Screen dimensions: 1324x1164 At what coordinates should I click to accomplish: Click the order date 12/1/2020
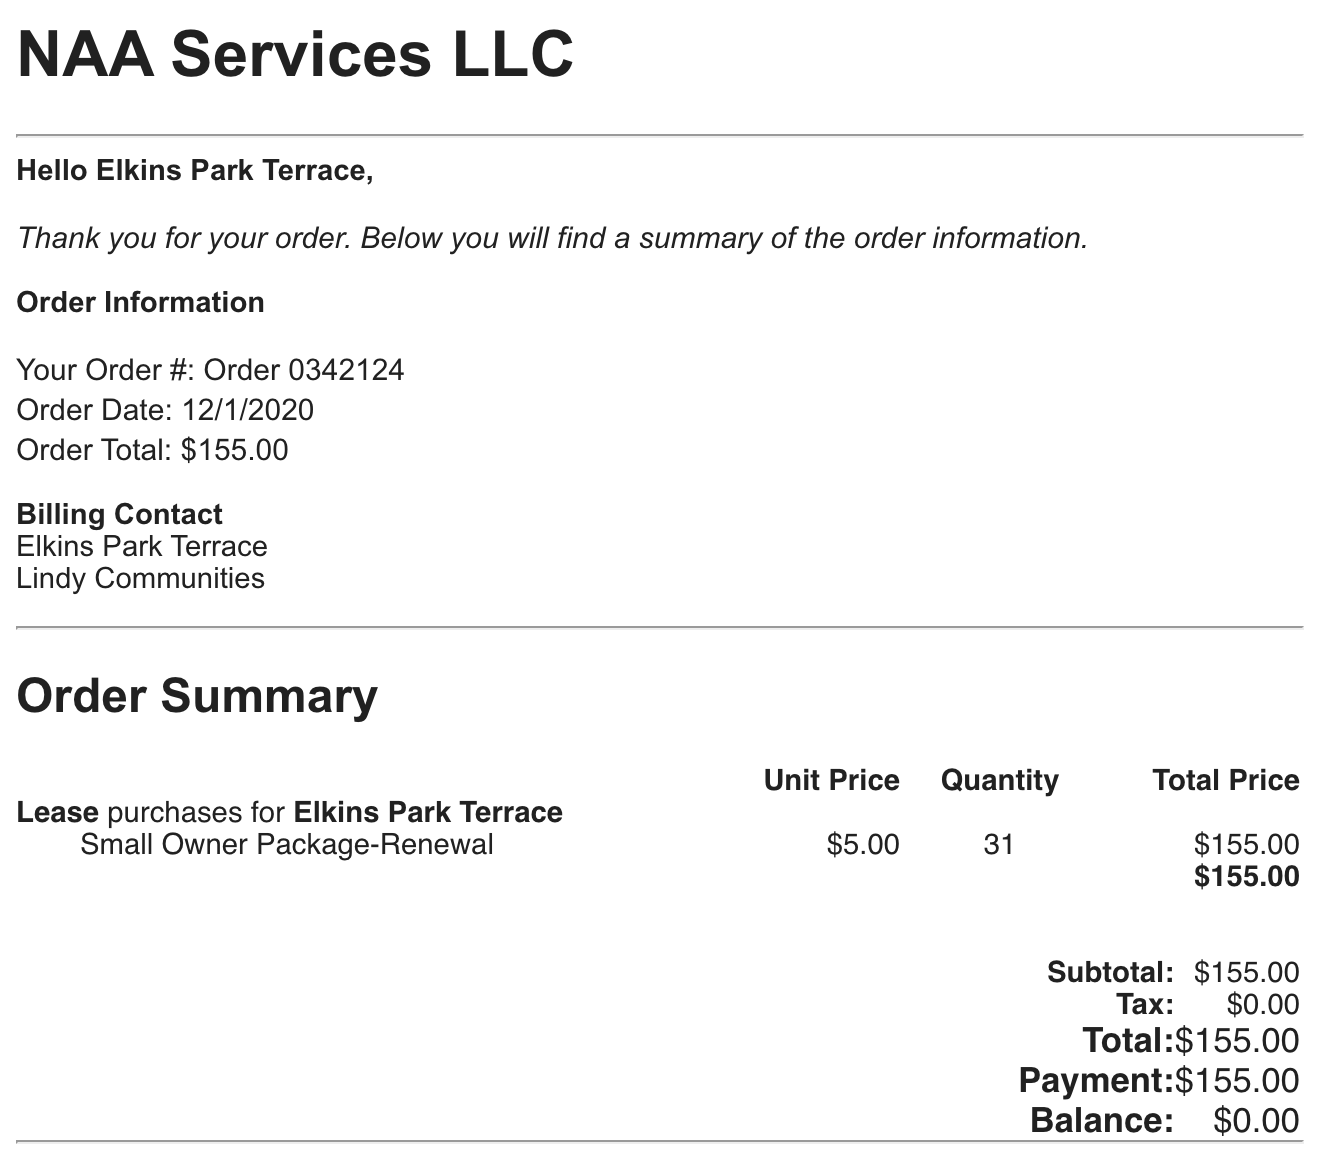coord(247,410)
